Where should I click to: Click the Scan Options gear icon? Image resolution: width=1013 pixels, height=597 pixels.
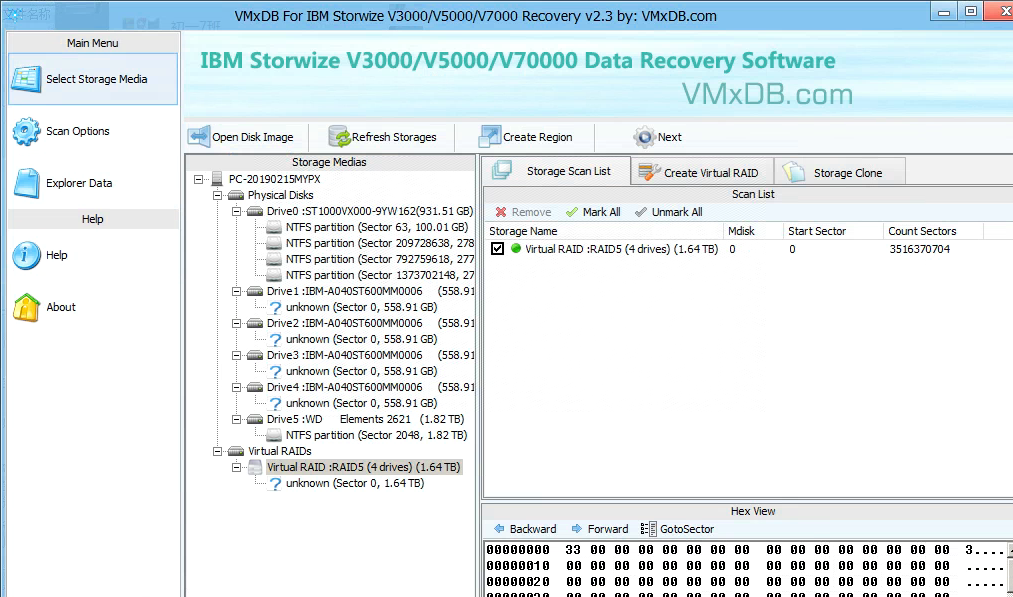tap(26, 131)
